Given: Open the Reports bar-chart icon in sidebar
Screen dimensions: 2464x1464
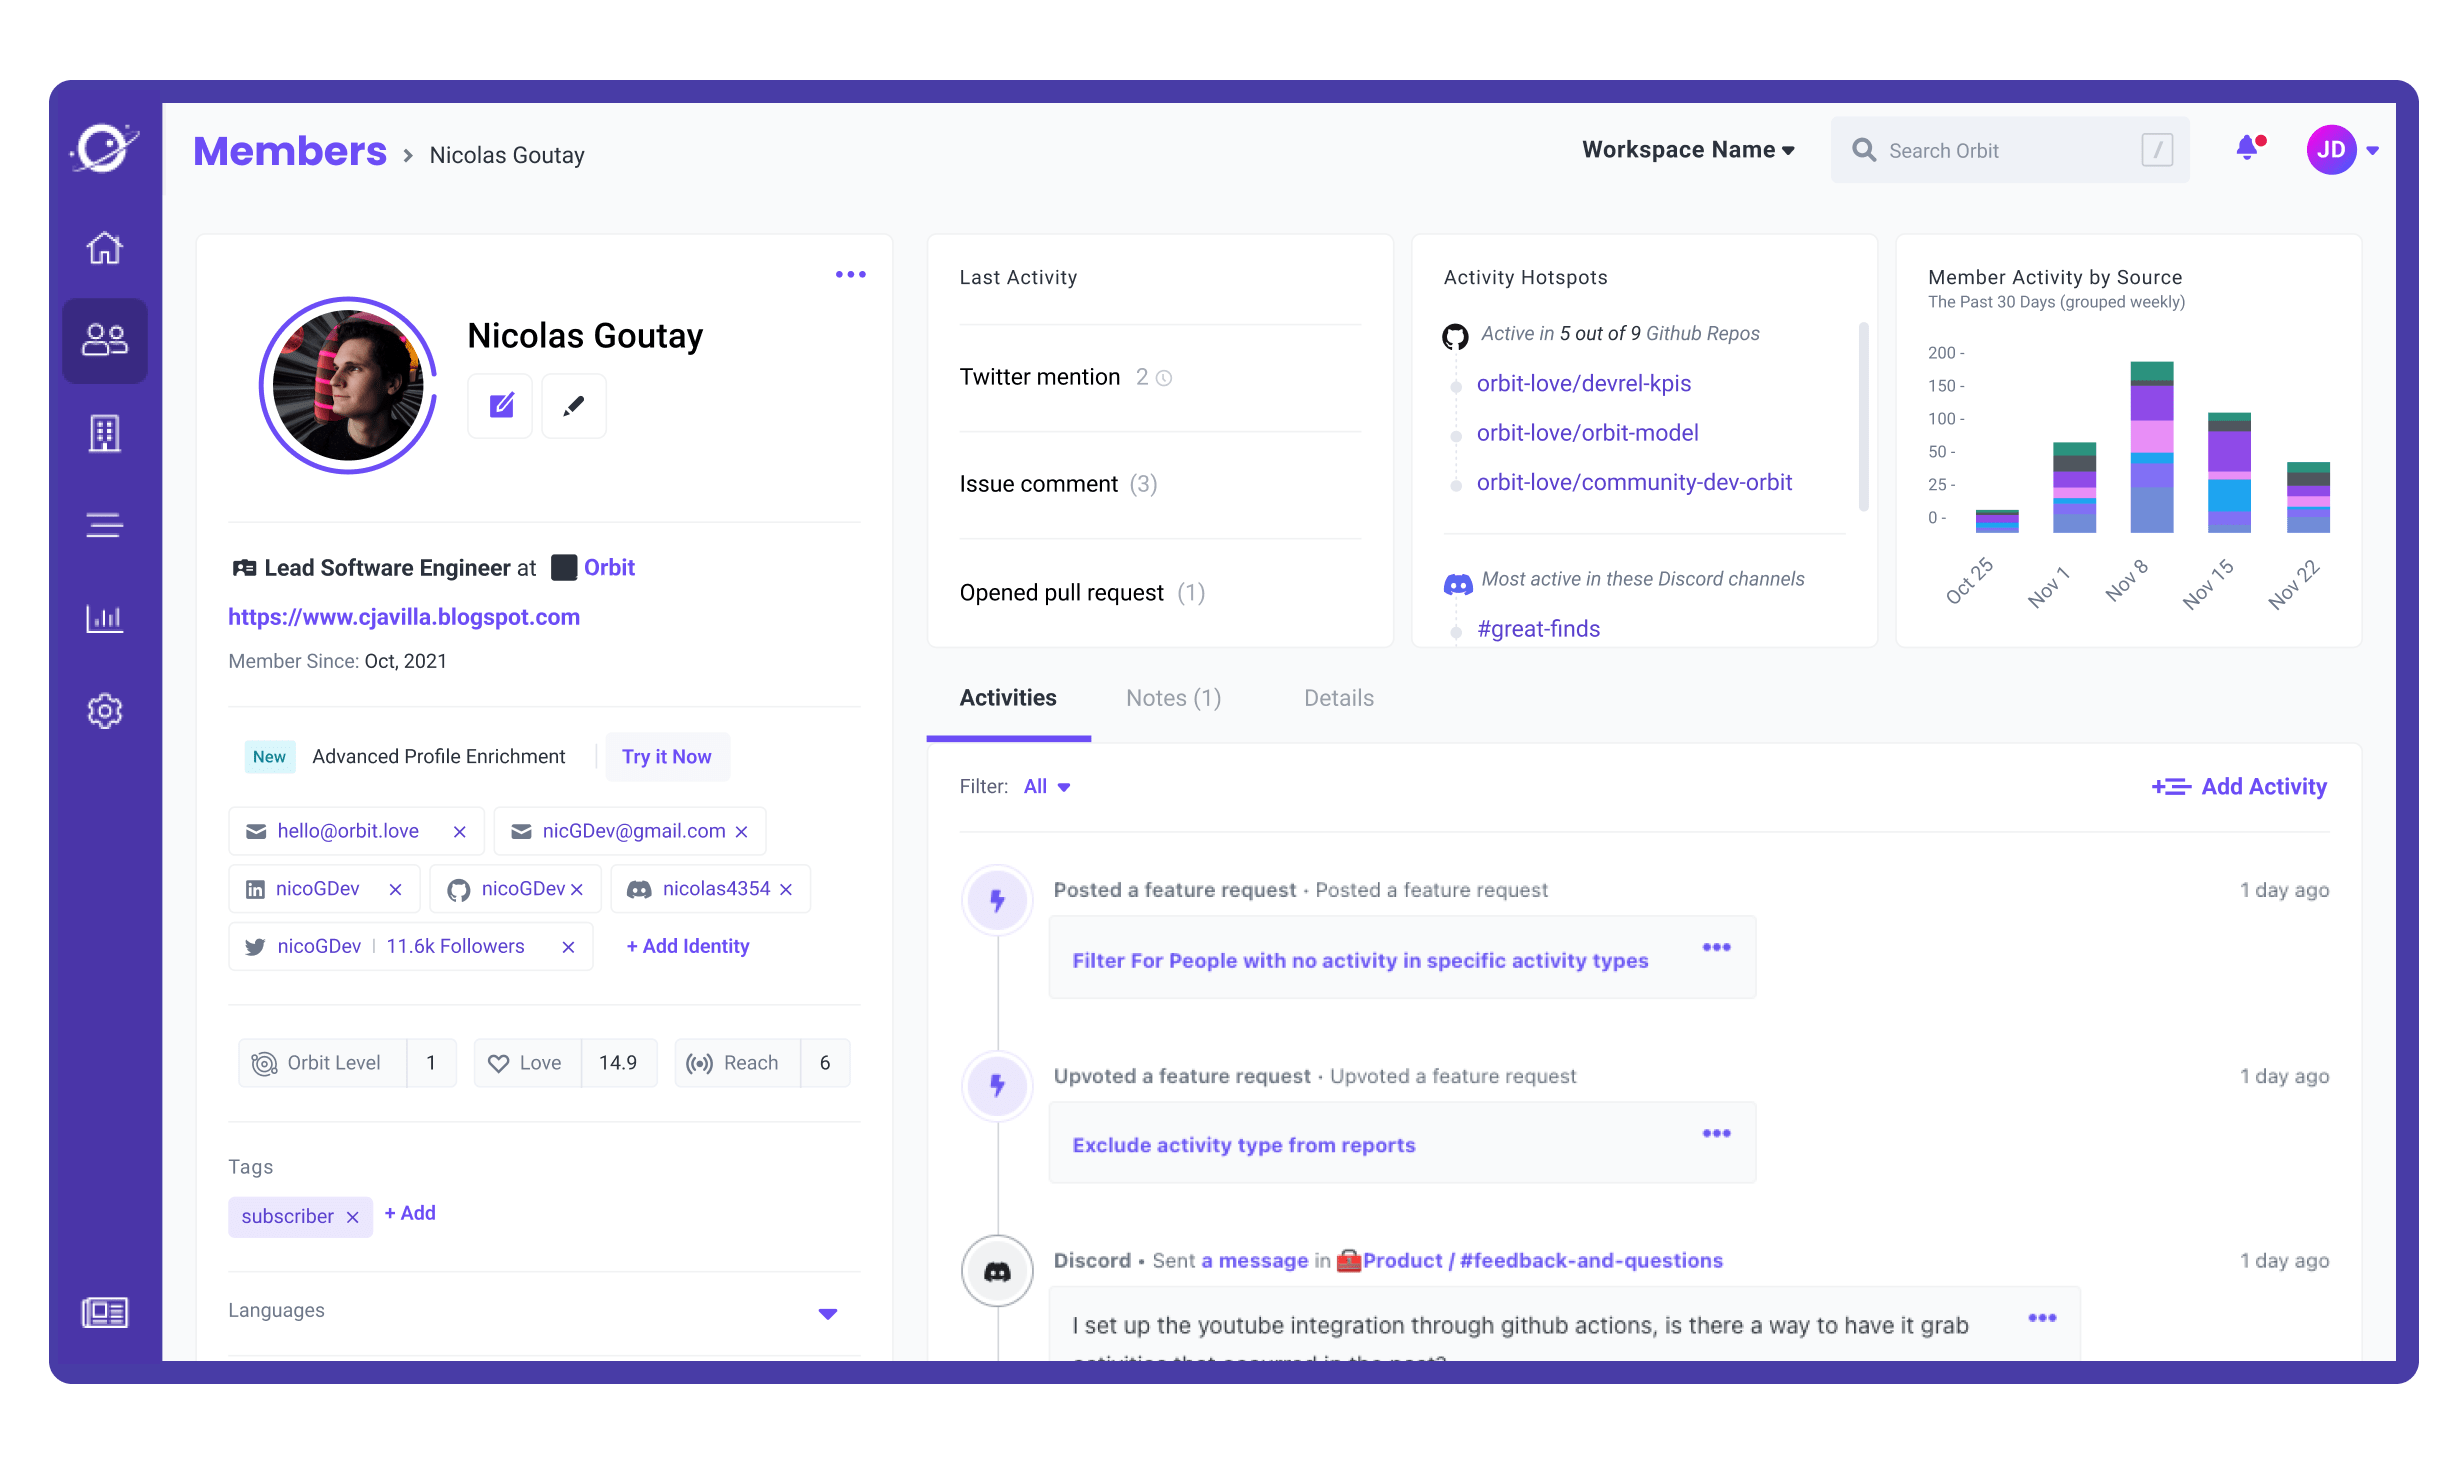Looking at the screenshot, I should [x=104, y=618].
